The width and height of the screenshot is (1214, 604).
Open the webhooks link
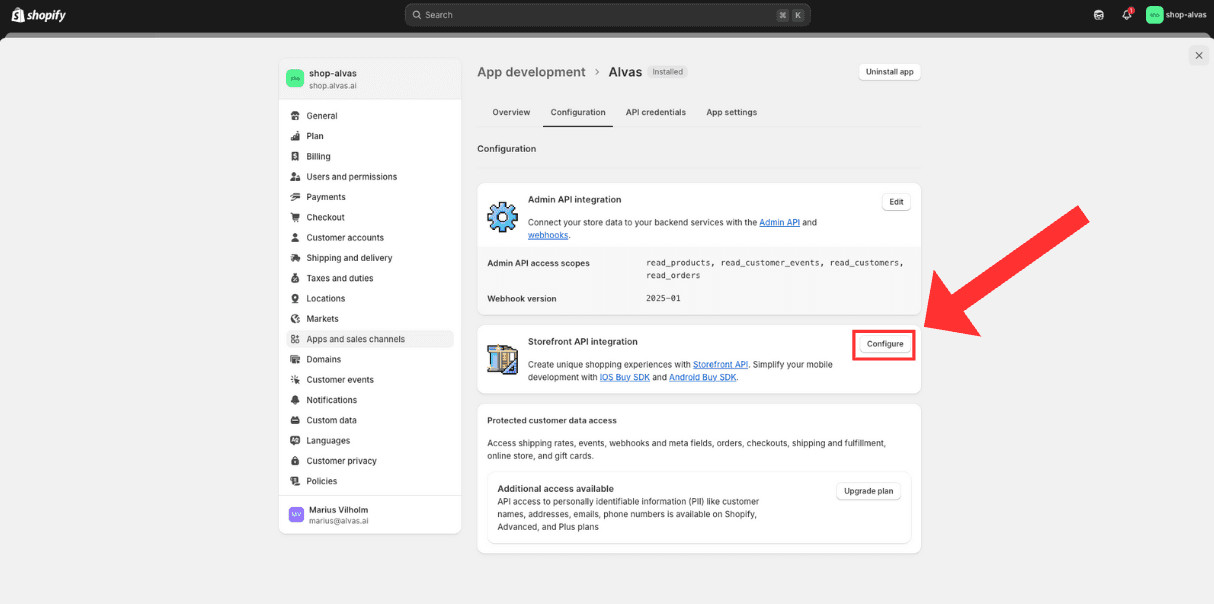click(x=548, y=235)
